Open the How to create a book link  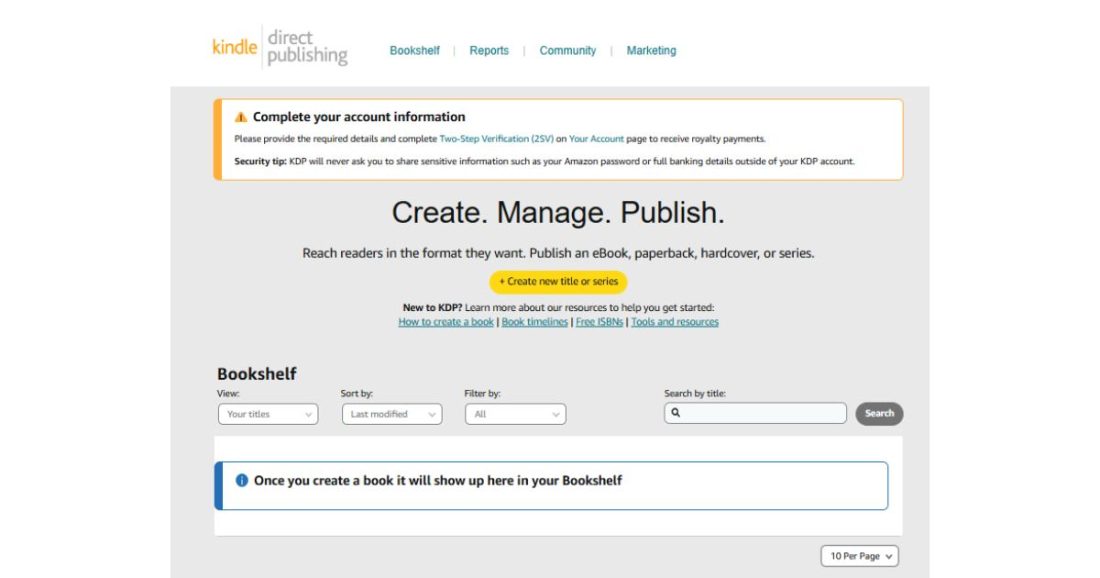445,321
